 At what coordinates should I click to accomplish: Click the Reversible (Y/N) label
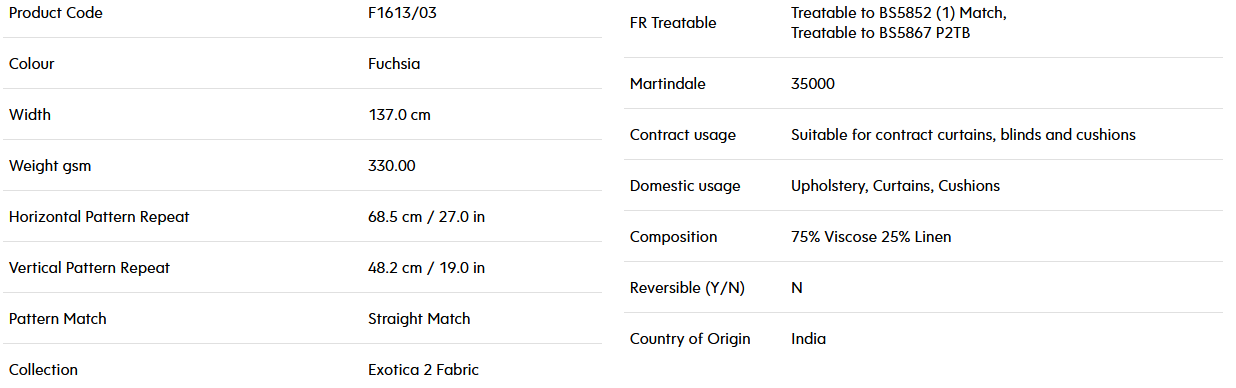click(x=688, y=288)
